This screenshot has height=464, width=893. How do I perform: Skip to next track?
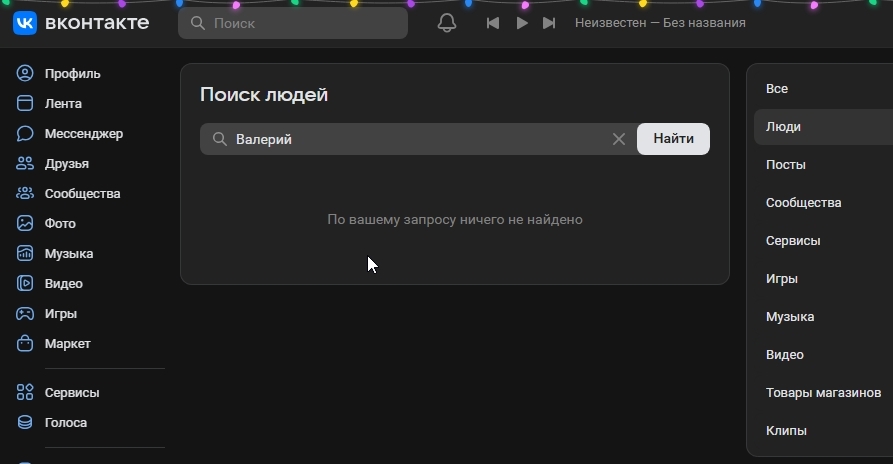tap(548, 23)
